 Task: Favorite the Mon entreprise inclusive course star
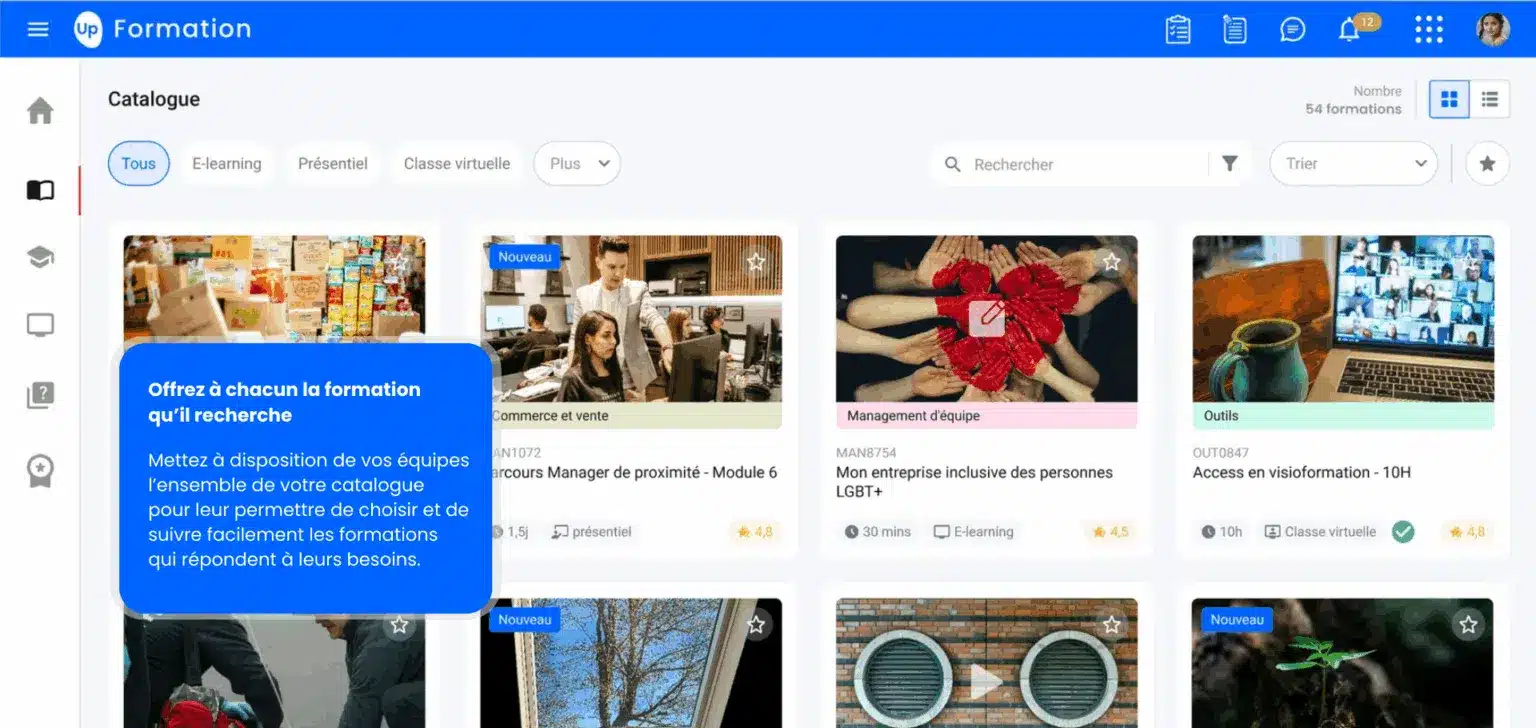1111,262
